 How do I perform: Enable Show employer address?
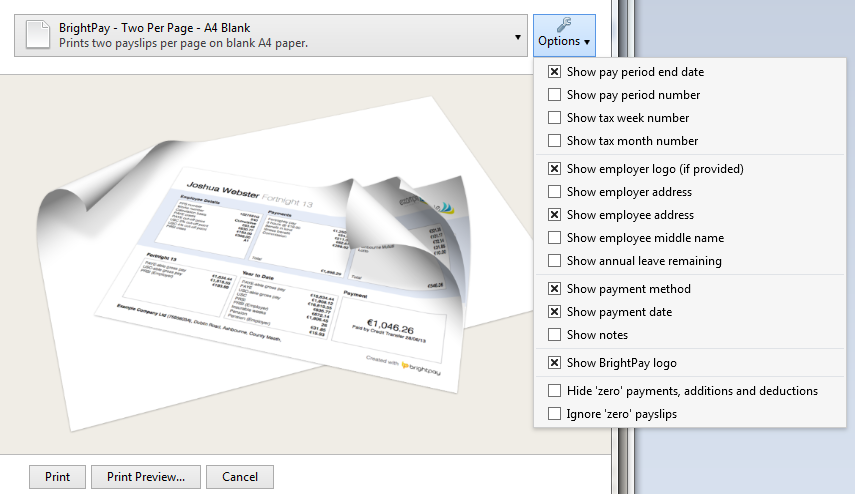(x=554, y=192)
